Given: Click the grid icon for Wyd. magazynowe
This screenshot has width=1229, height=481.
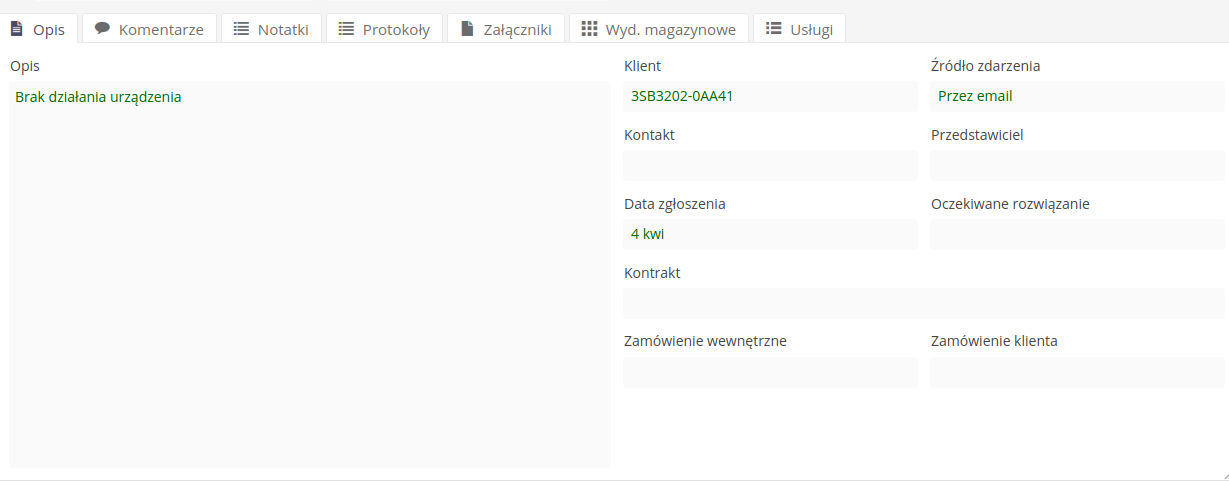Looking at the screenshot, I should (589, 29).
